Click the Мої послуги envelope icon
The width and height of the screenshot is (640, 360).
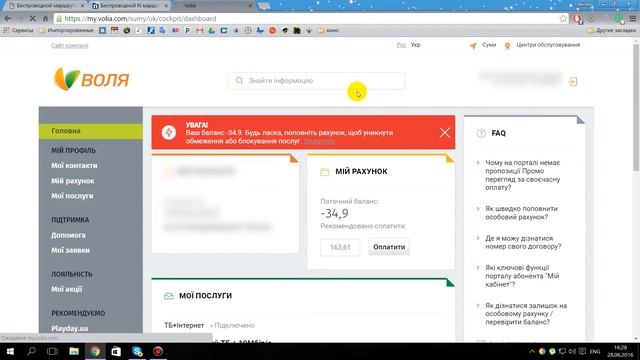[x=169, y=296]
